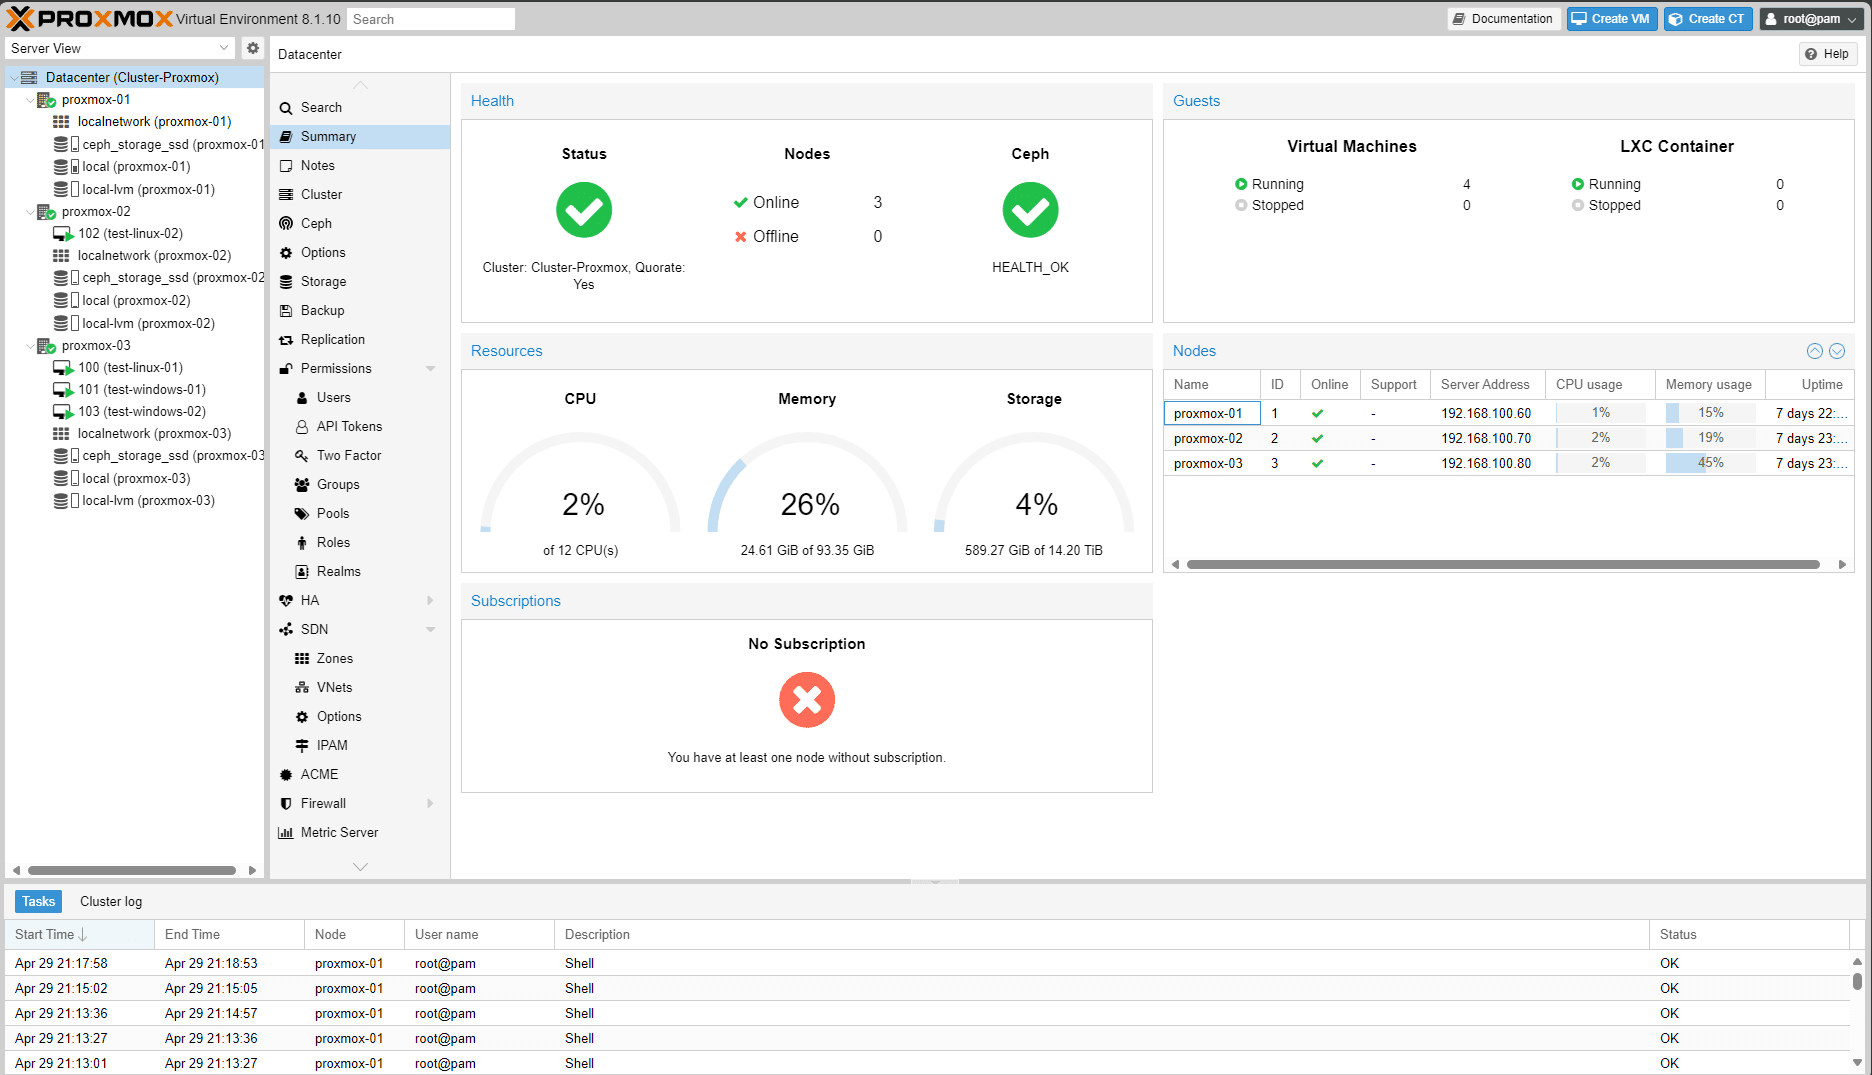Click the Help button

coord(1828,54)
